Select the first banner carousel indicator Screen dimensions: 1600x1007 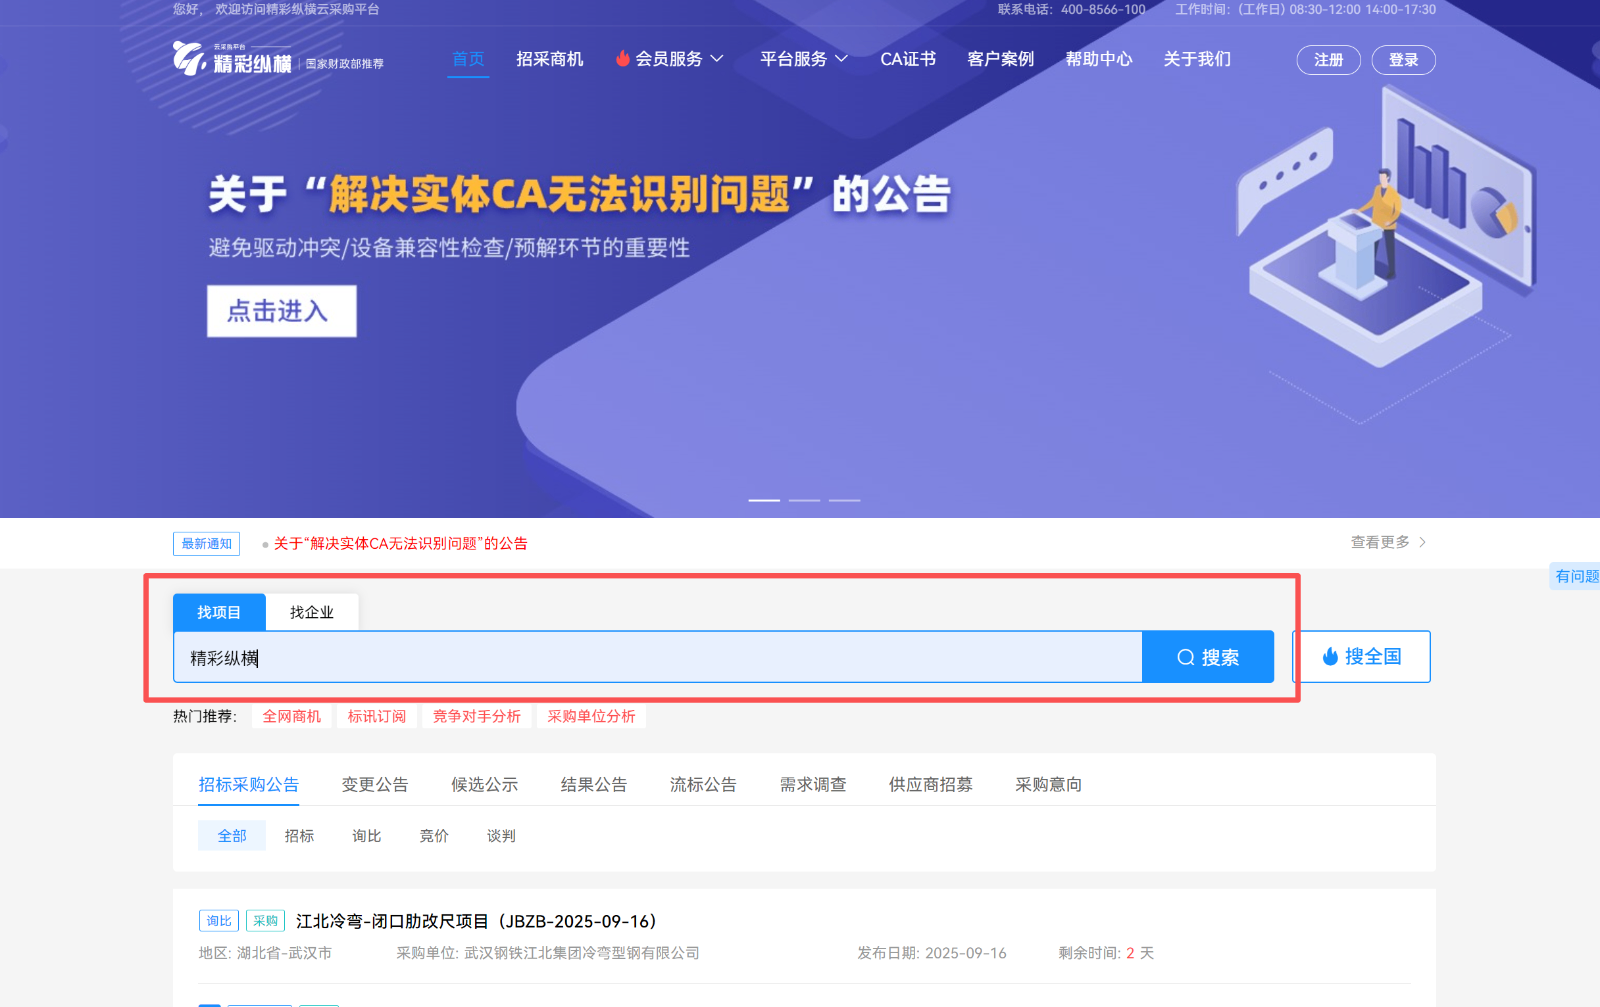pyautogui.click(x=764, y=500)
